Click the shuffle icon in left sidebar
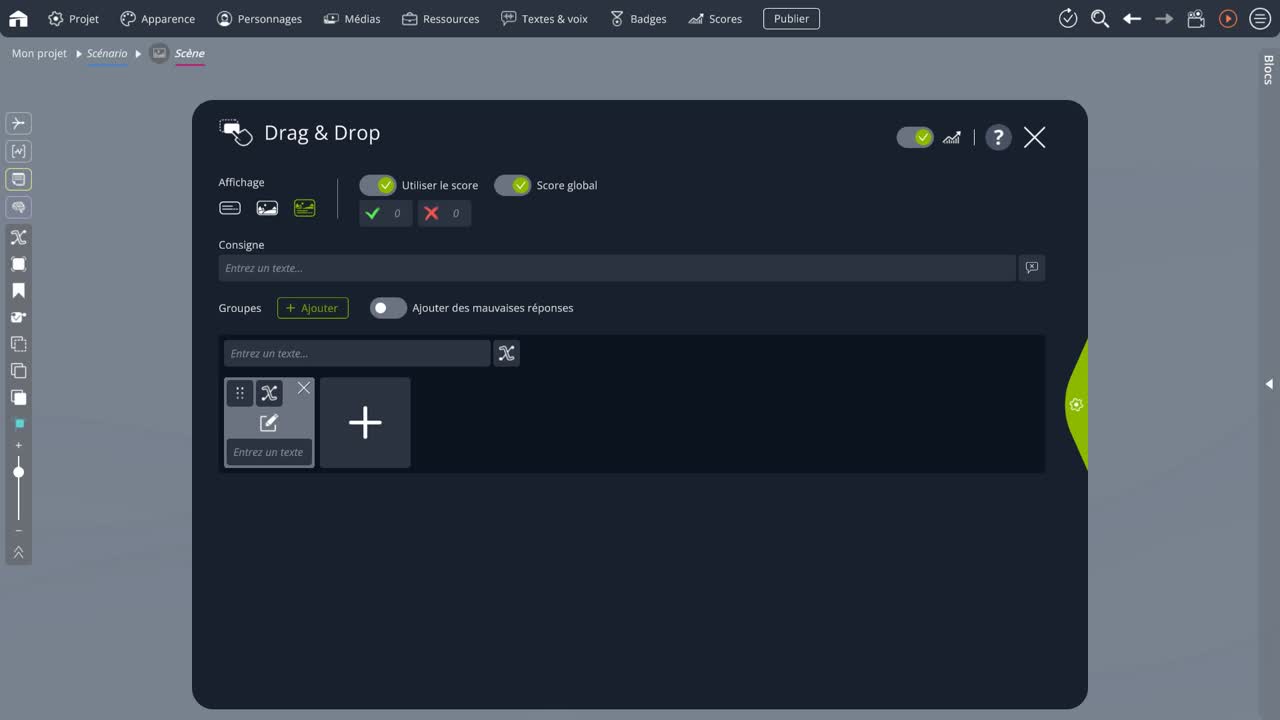The image size is (1280, 720). click(x=18, y=237)
